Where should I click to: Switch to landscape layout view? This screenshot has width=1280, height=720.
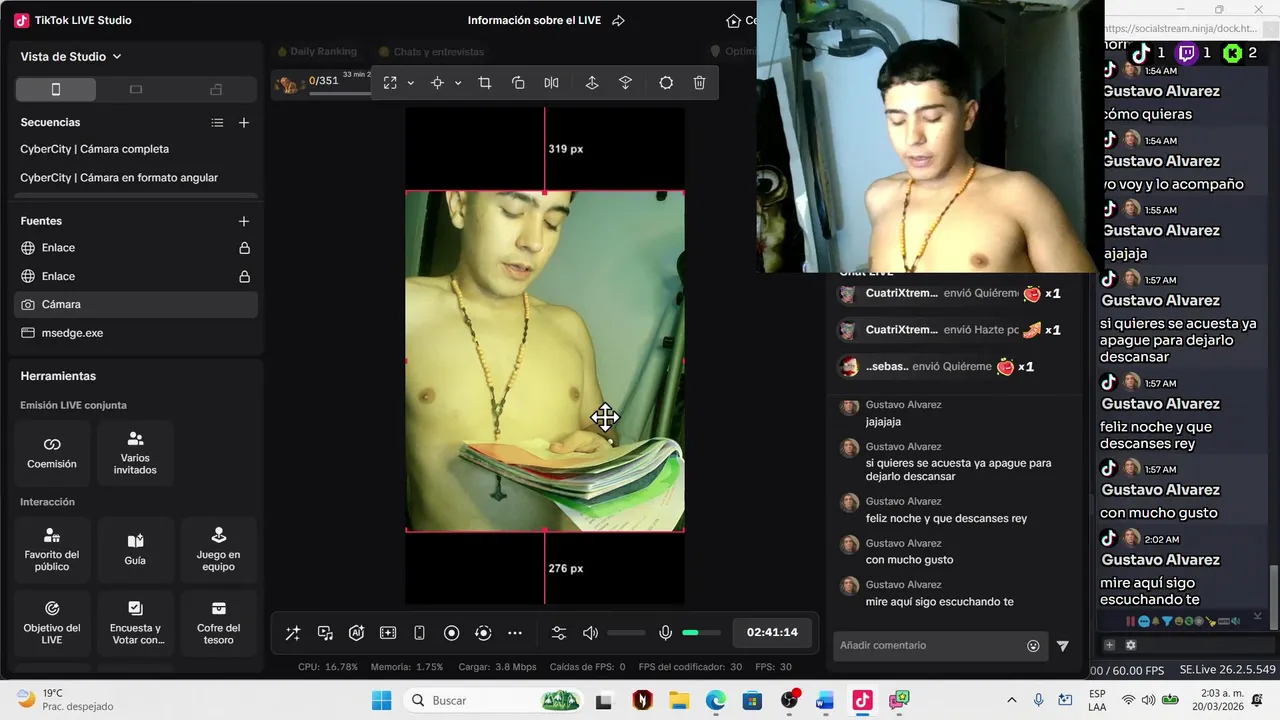tap(136, 89)
